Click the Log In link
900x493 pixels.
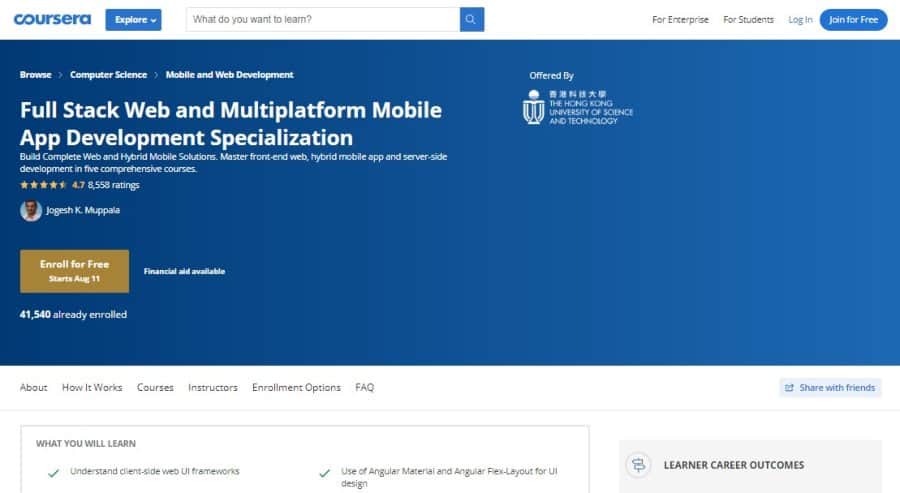800,20
